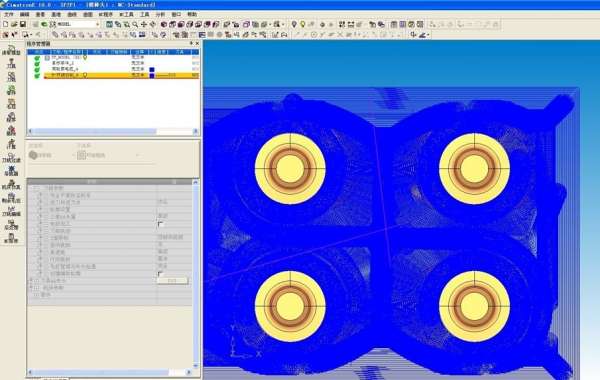Click the small button at parameter table bottom
Viewport: 600px width, 380px height.
pyautogui.click(x=172, y=281)
